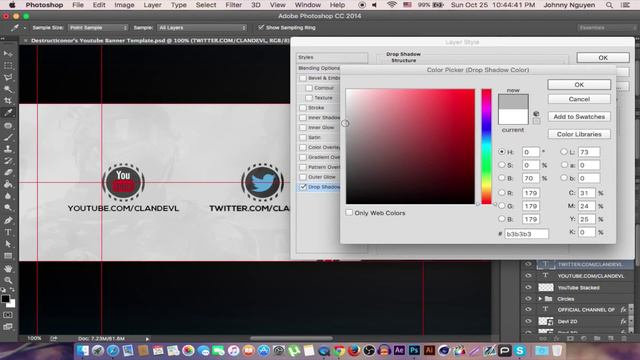This screenshot has height=360, width=640.
Task: Click OK in the Color Picker
Action: point(579,84)
